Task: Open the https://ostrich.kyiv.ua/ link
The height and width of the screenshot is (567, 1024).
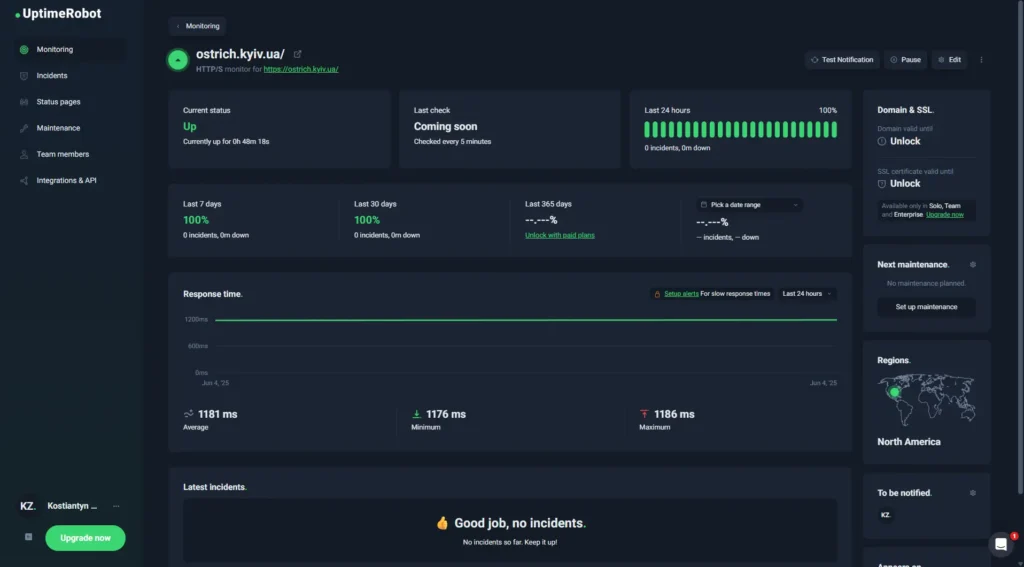Action: (x=301, y=69)
